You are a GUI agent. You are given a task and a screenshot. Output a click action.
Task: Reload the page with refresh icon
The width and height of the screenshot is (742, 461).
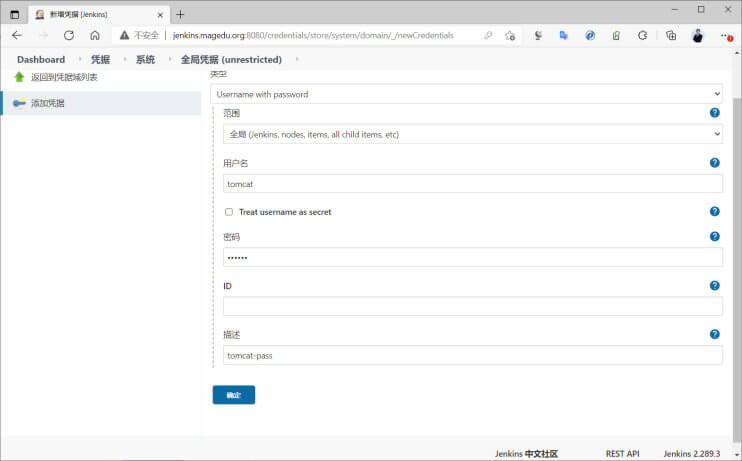(69, 35)
